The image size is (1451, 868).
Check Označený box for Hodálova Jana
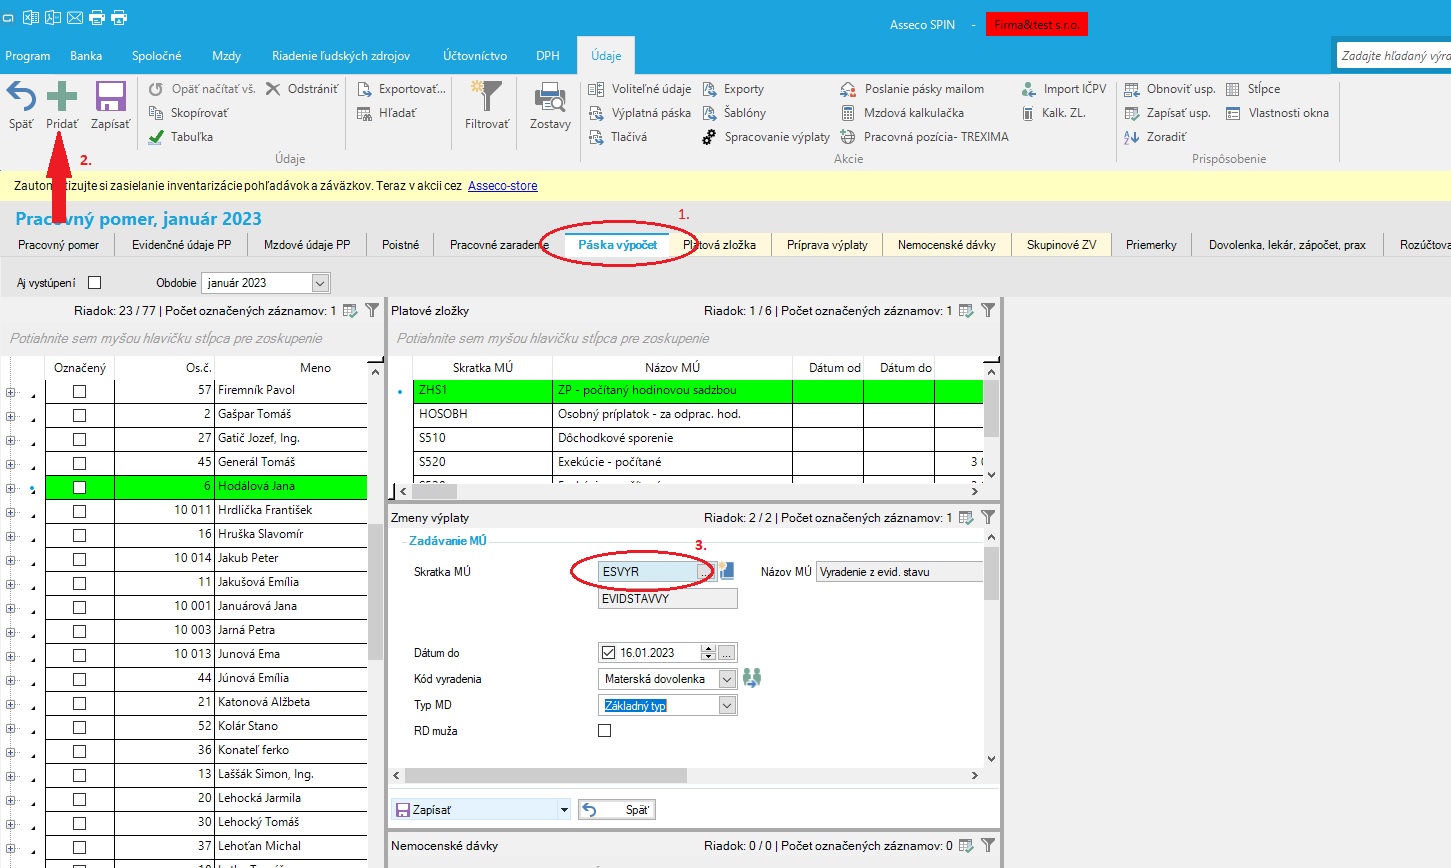(79, 487)
